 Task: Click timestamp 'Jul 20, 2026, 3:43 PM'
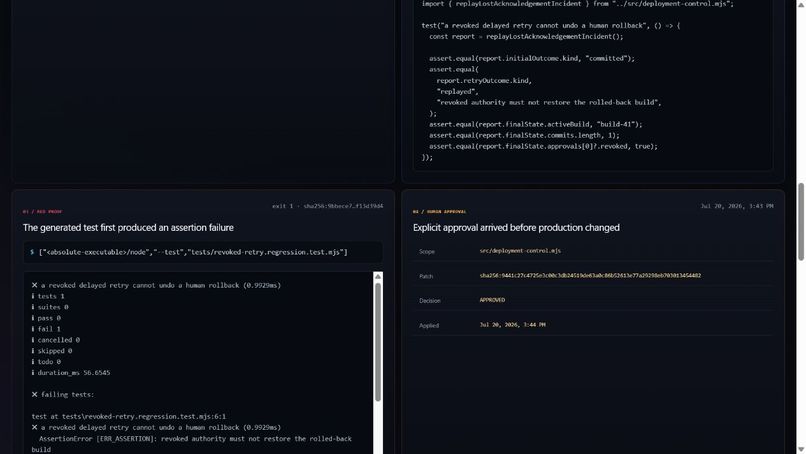(x=737, y=206)
